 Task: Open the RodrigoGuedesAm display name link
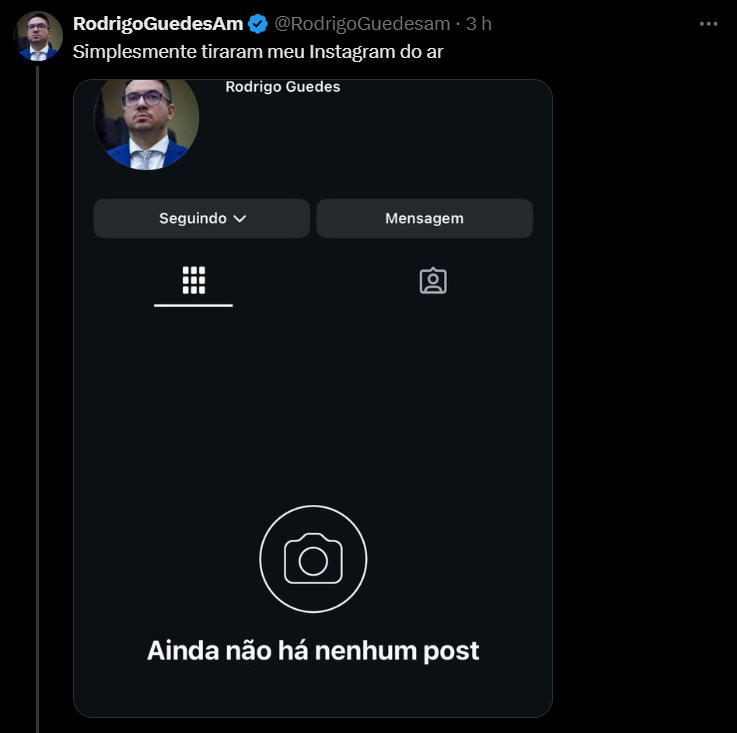(x=158, y=24)
